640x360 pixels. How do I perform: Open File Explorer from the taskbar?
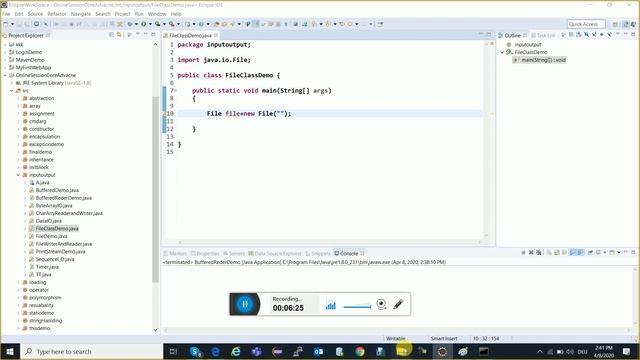pos(402,351)
